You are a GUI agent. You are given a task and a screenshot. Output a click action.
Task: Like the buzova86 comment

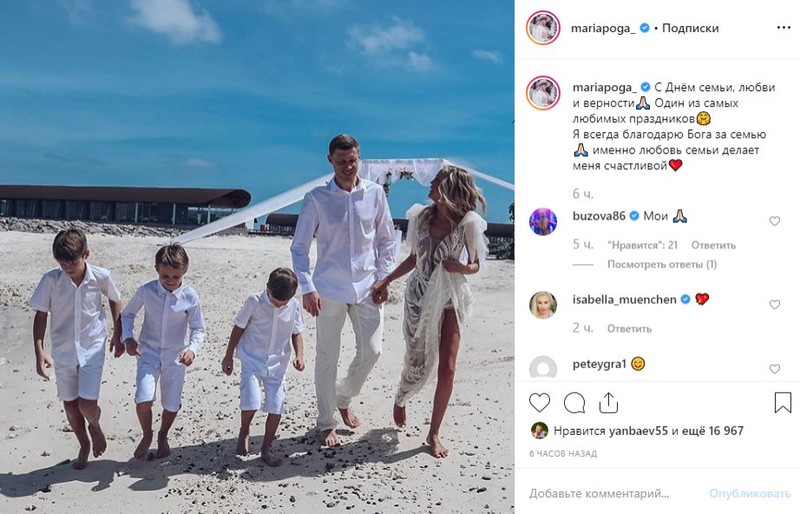pos(774,221)
